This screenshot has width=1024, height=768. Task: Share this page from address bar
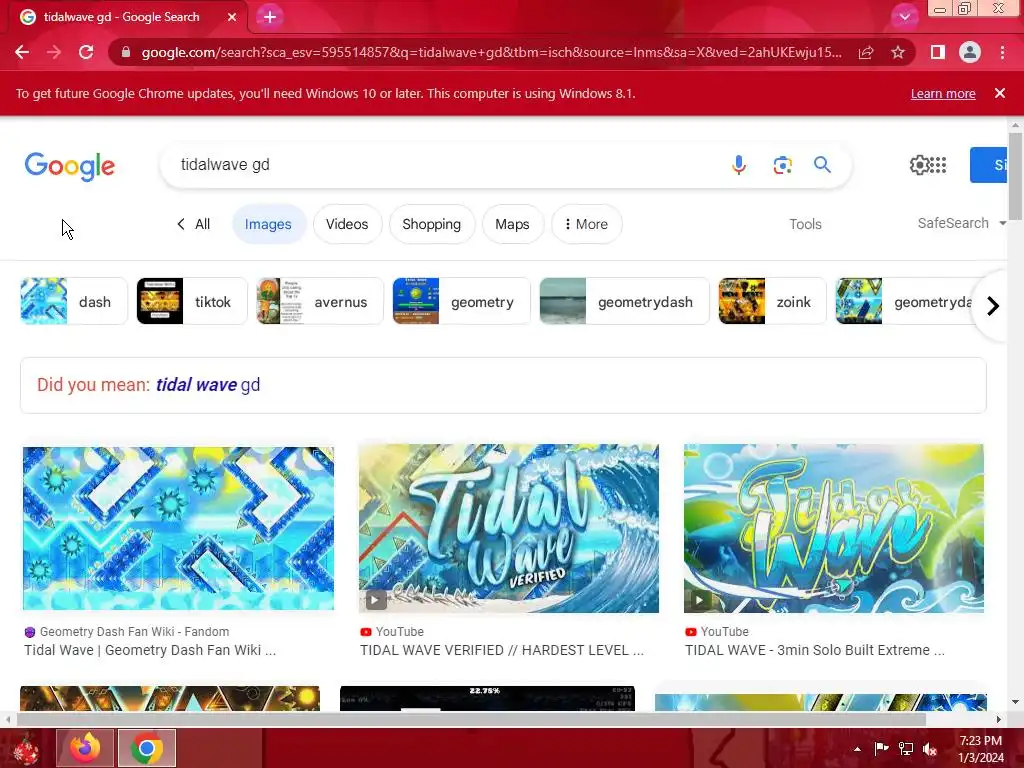pyautogui.click(x=866, y=52)
